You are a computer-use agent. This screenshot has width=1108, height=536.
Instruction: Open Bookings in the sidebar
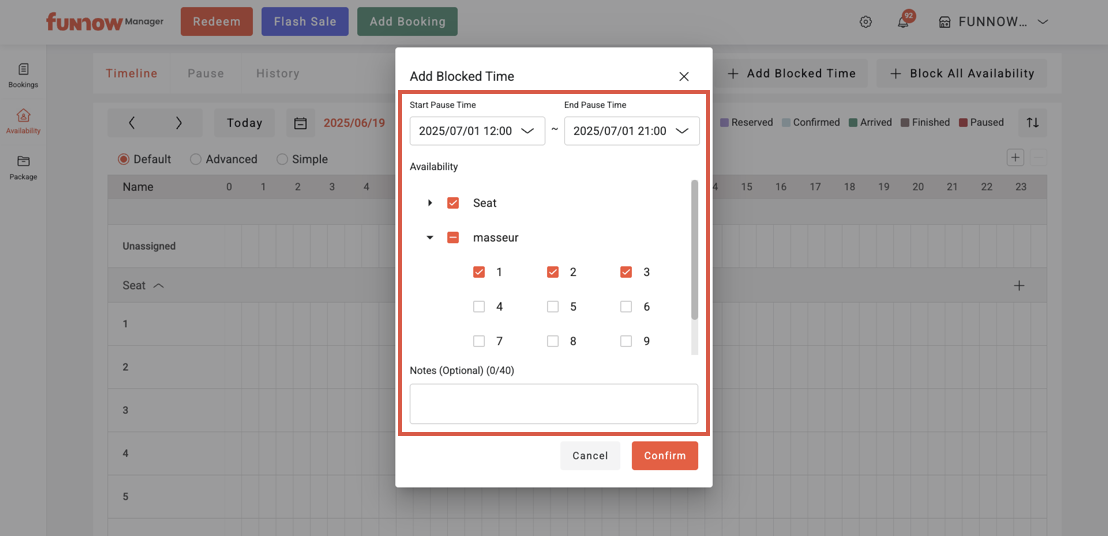pyautogui.click(x=23, y=75)
